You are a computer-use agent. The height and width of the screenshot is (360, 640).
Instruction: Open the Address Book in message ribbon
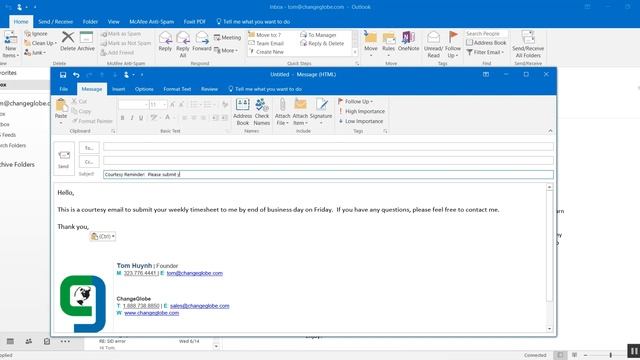(x=242, y=112)
